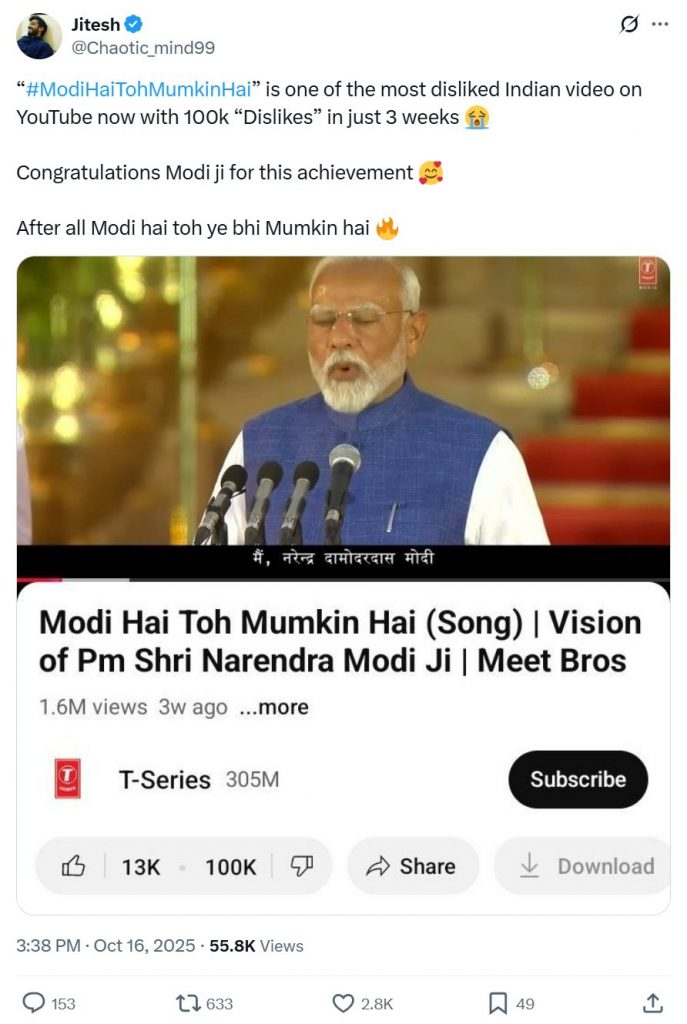
Task: Click the red video progress bar
Action: pos(40,580)
